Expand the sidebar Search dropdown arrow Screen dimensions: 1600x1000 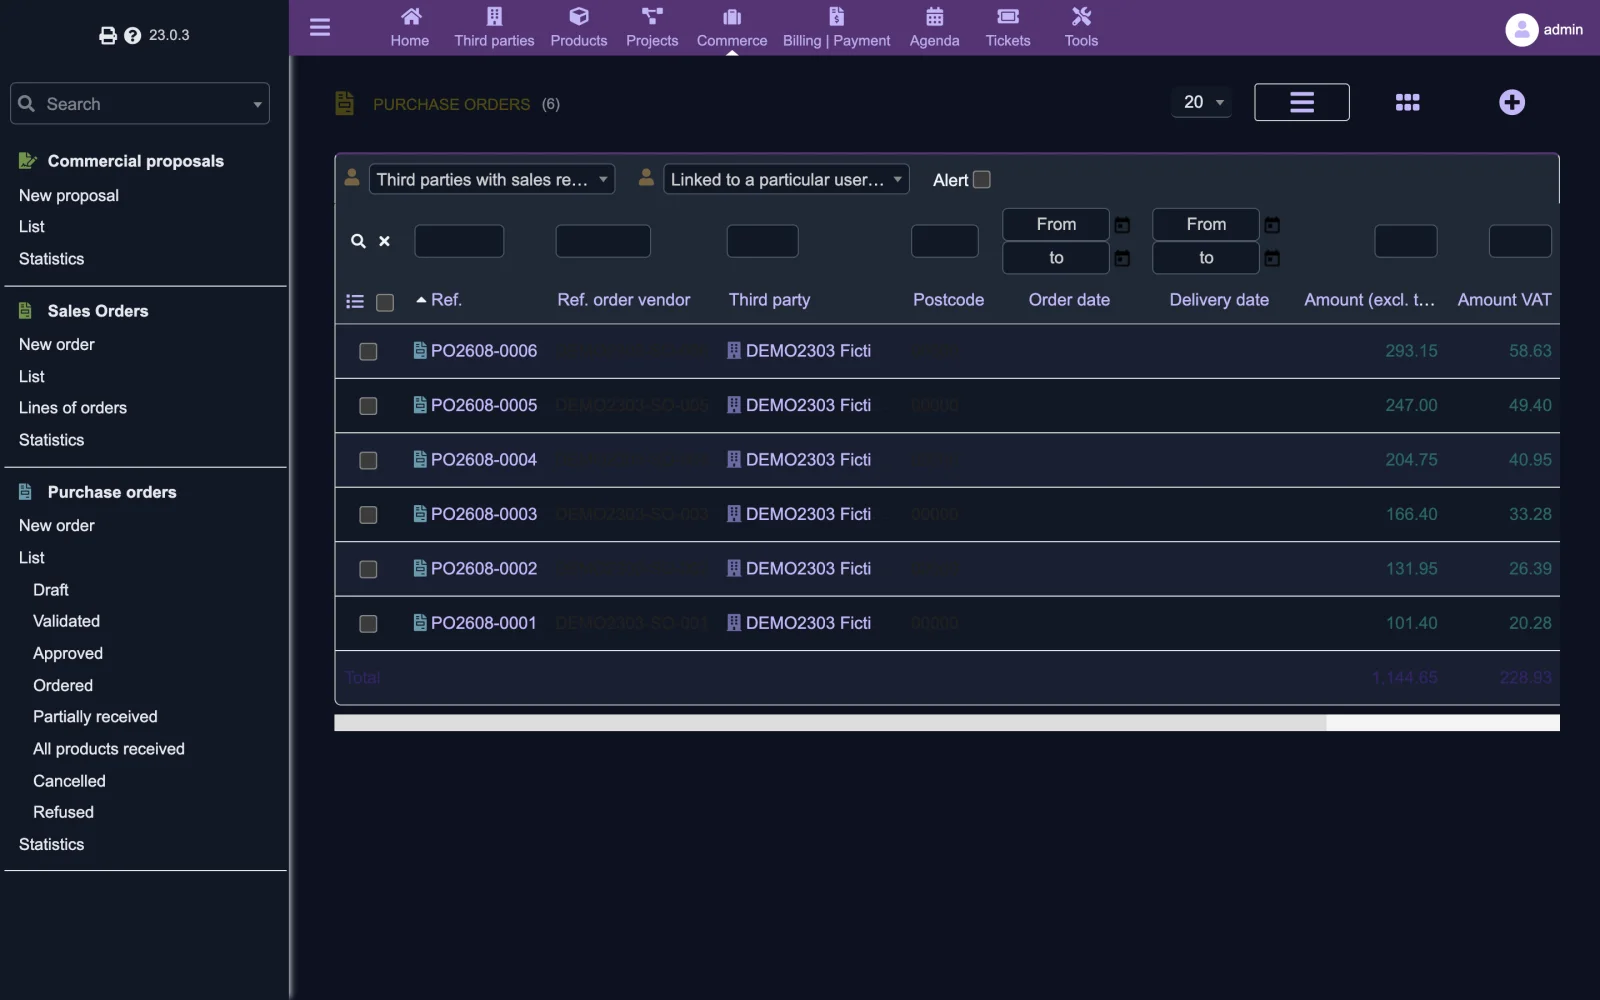pos(257,104)
